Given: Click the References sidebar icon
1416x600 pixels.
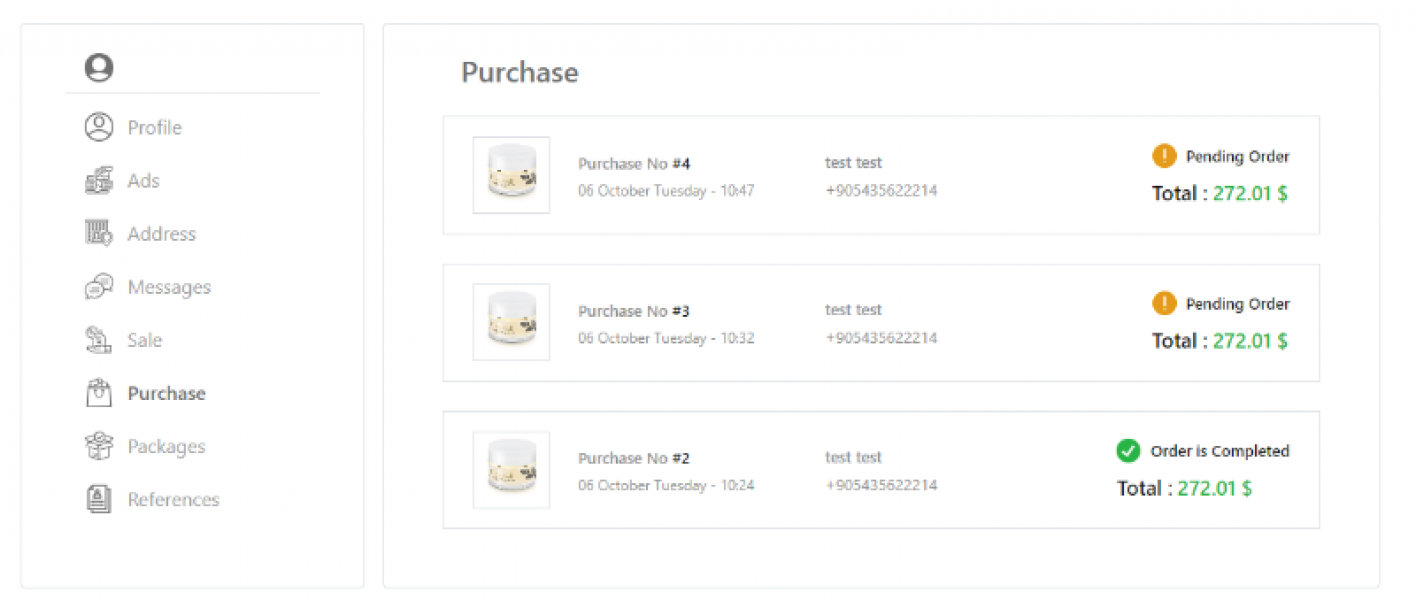Looking at the screenshot, I should (99, 499).
